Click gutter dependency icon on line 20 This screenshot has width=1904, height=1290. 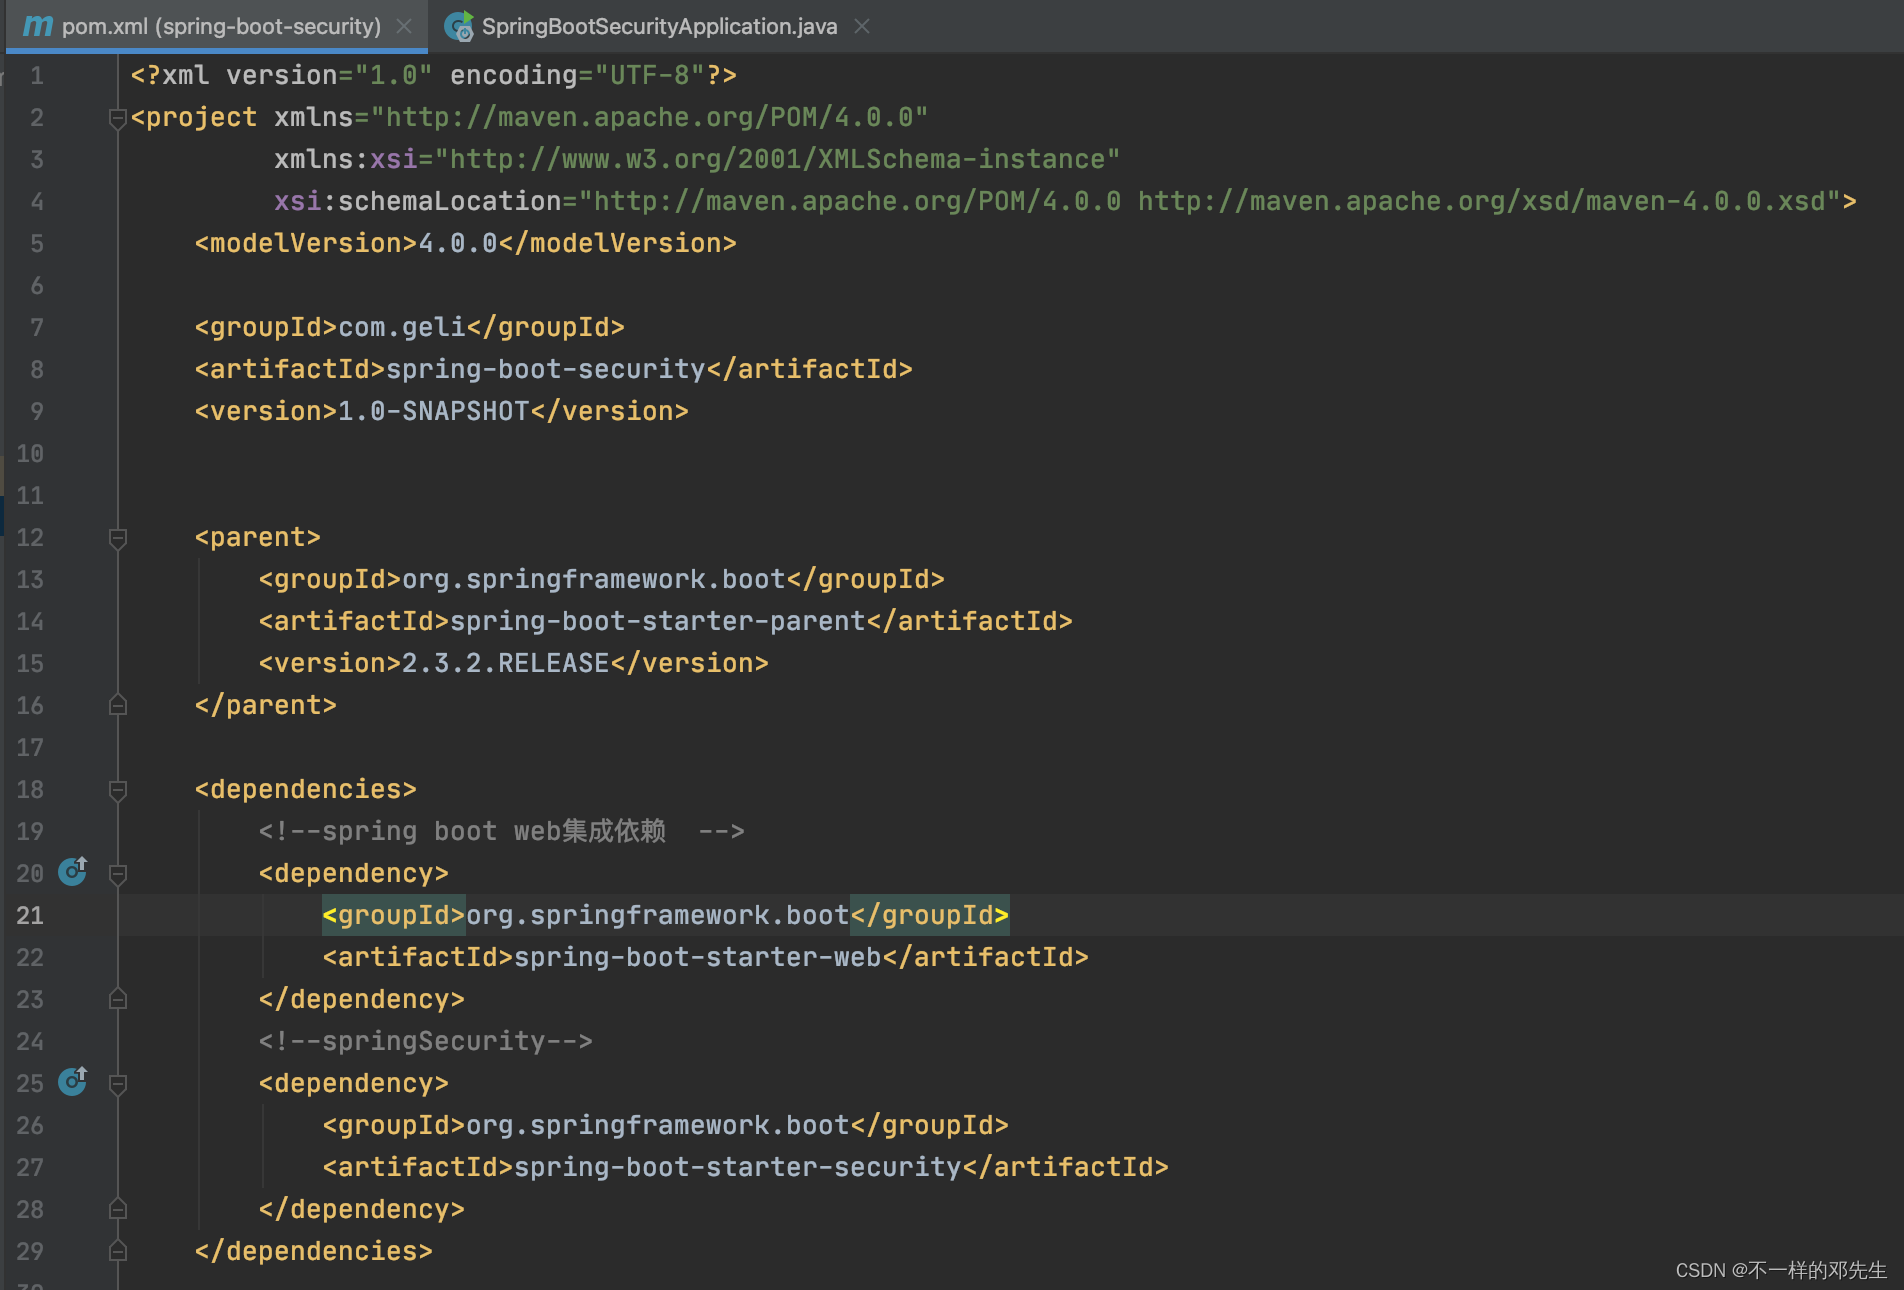tap(73, 871)
